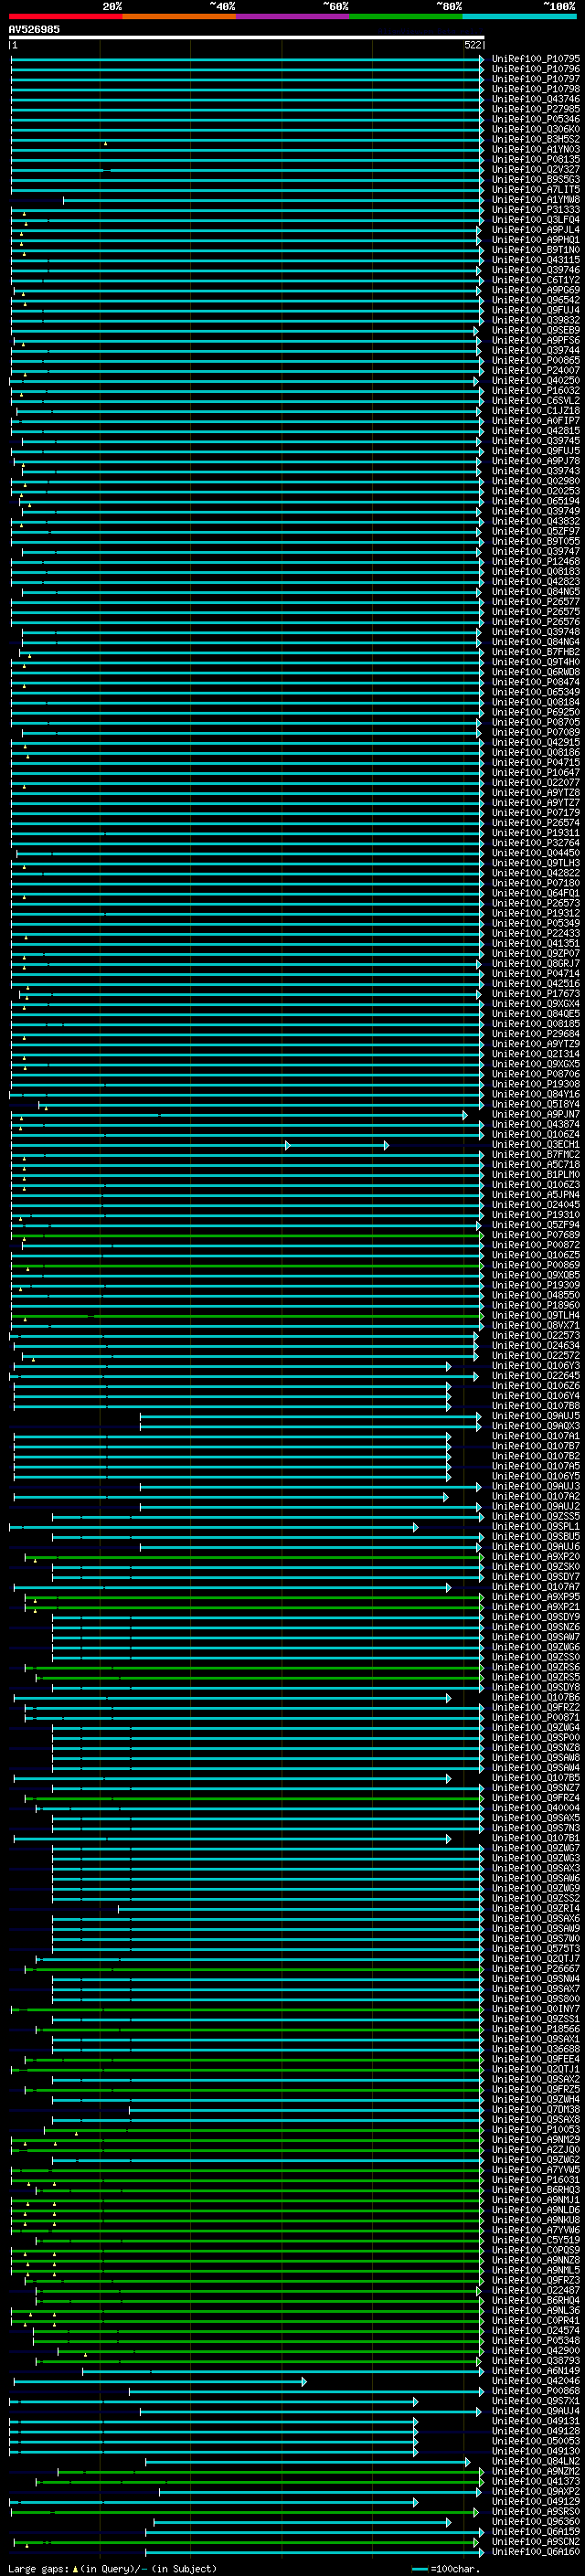Select the UniRef100_P26574 label
585x2576 pixels.
[x=536, y=822]
